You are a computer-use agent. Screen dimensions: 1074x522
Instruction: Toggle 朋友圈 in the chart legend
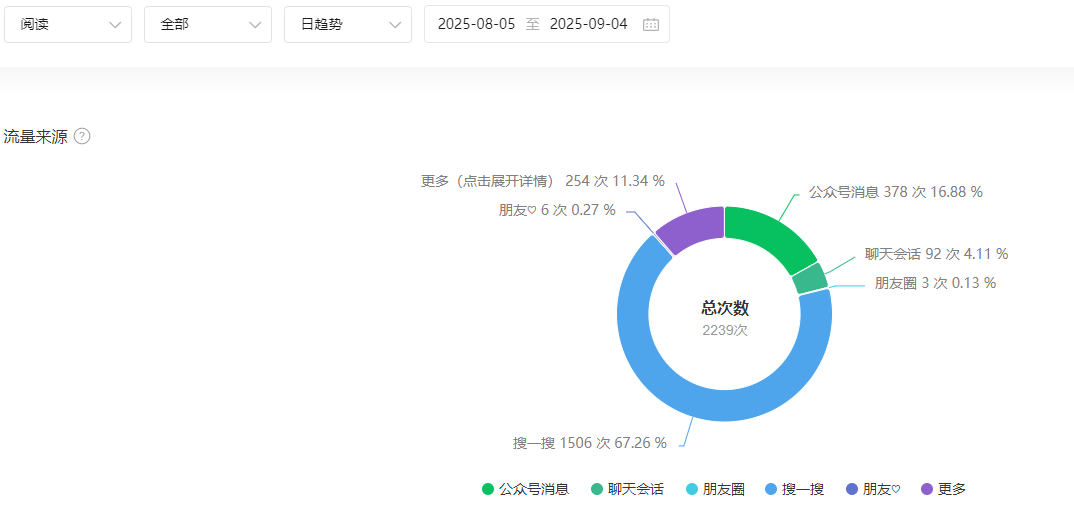tap(715, 489)
